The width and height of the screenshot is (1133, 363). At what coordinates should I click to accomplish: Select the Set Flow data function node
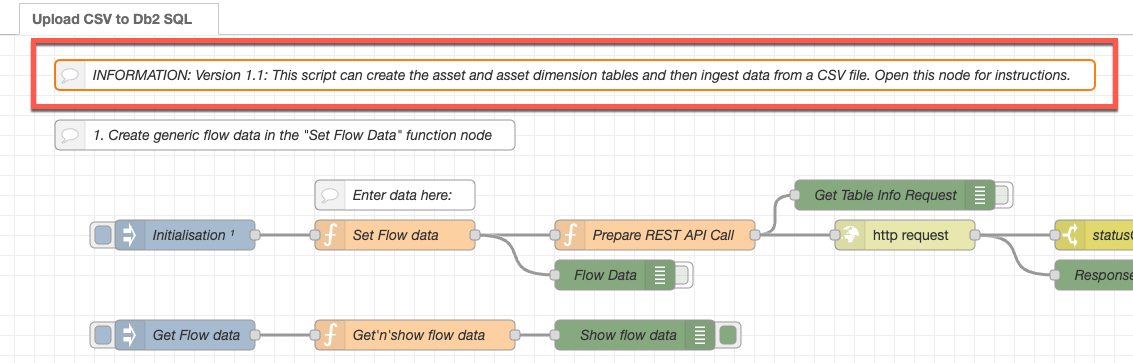pyautogui.click(x=395, y=235)
